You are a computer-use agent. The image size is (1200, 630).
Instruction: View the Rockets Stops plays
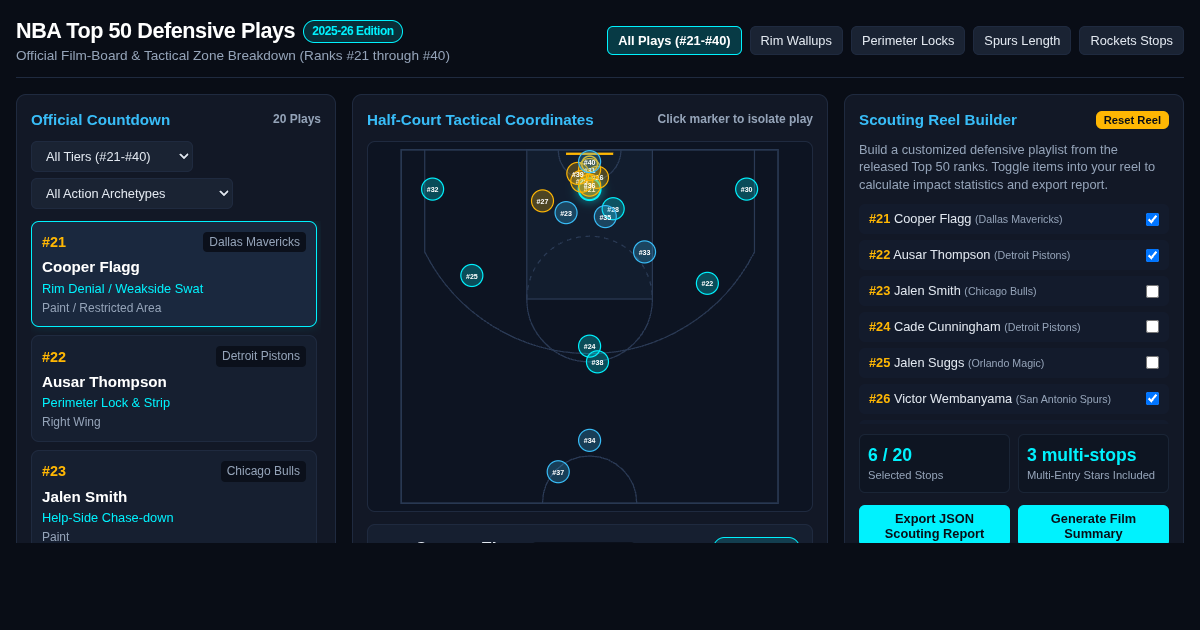tap(1131, 40)
